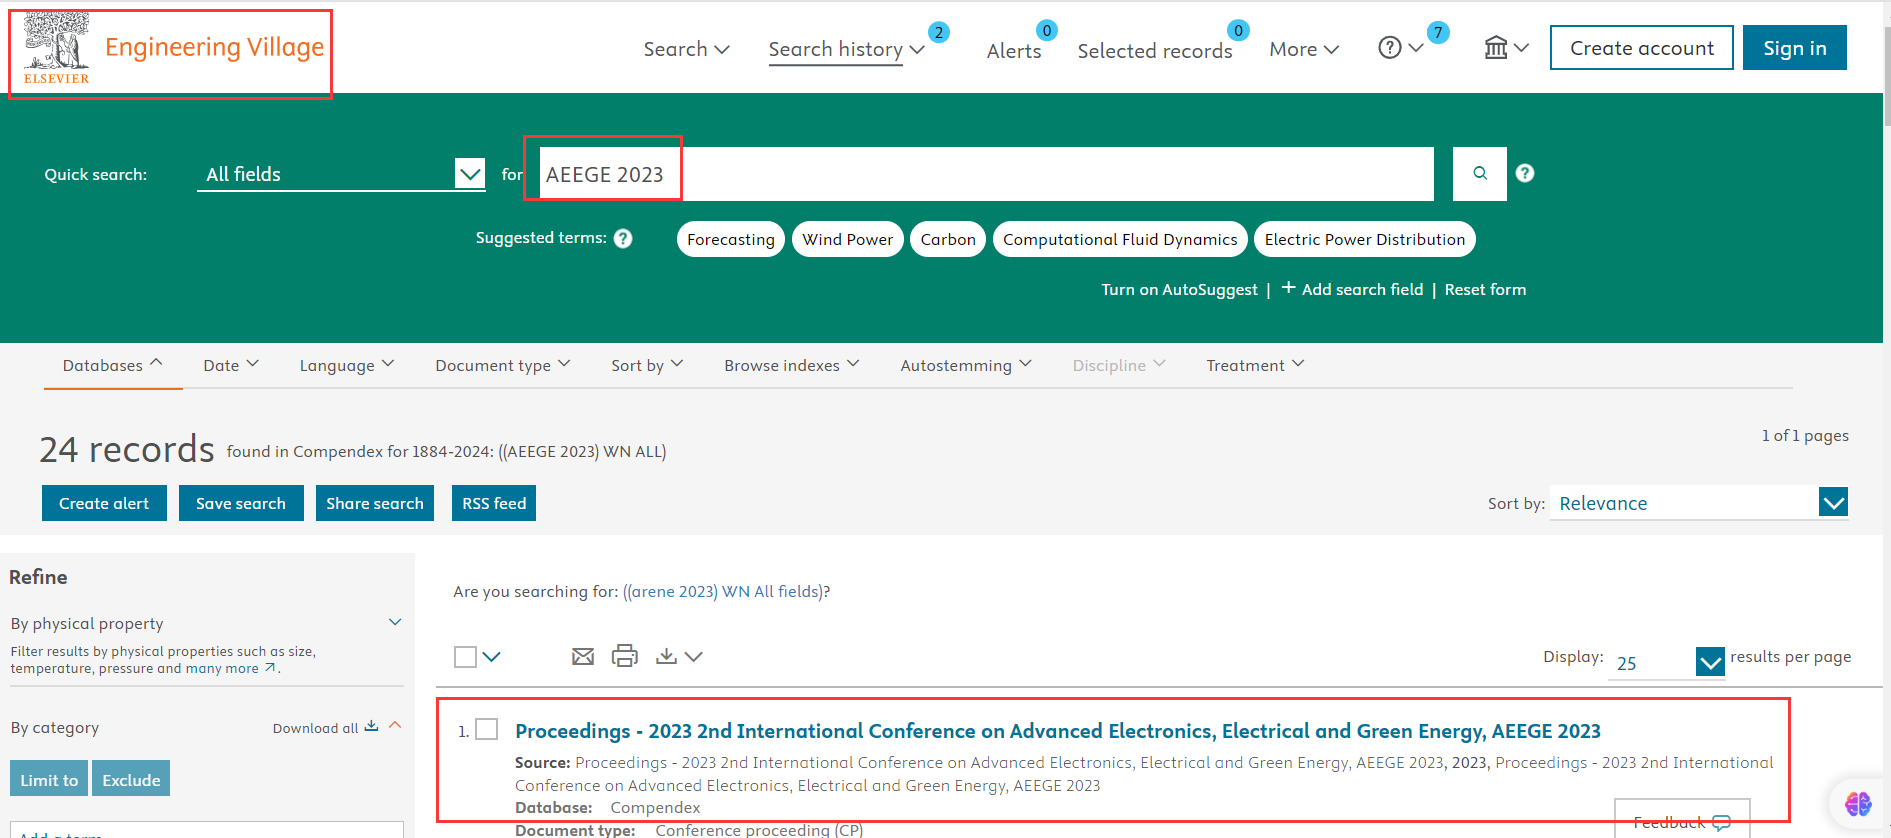Viewport: 1891px width, 838px height.
Task: Click Save search button
Action: (241, 503)
